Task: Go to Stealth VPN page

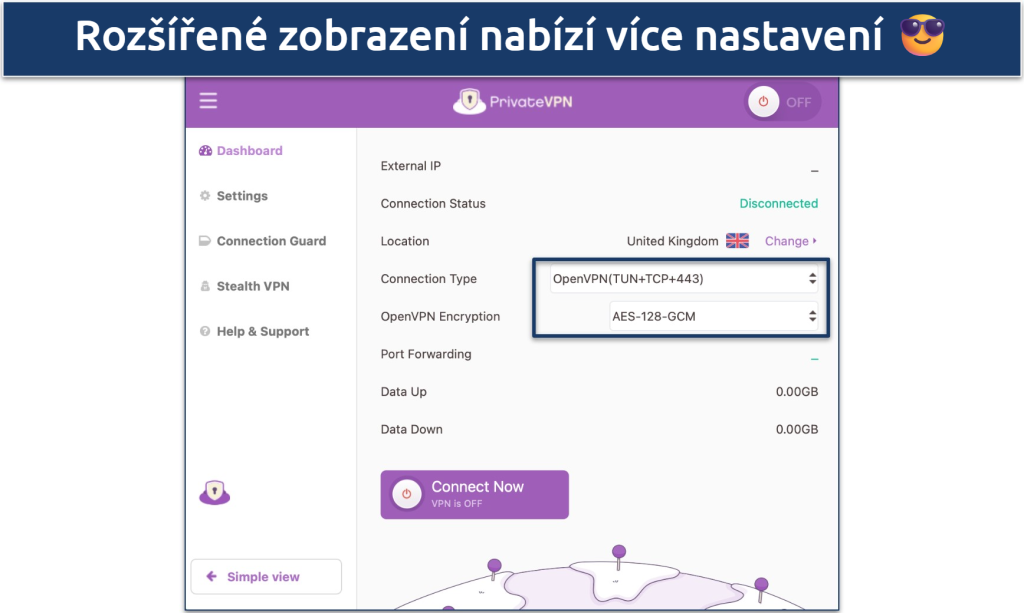Action: tap(253, 287)
